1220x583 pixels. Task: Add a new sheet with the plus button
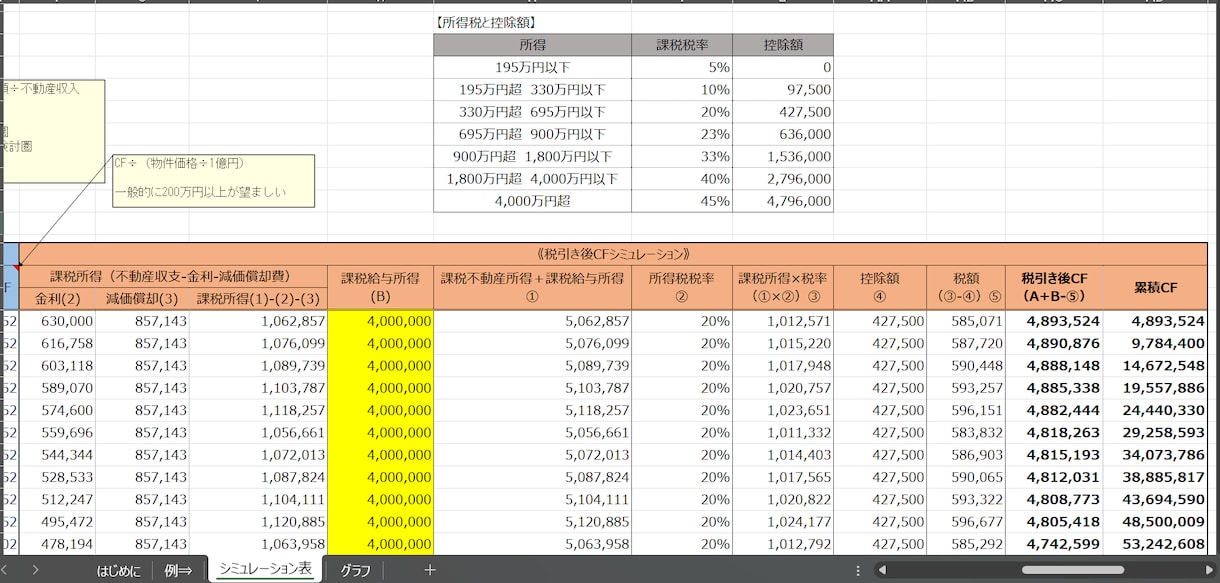430,570
